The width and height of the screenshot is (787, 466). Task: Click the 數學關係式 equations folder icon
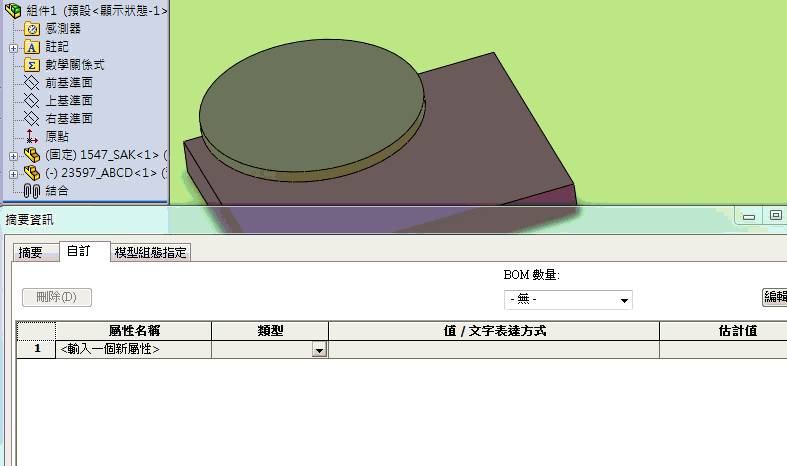[32, 65]
